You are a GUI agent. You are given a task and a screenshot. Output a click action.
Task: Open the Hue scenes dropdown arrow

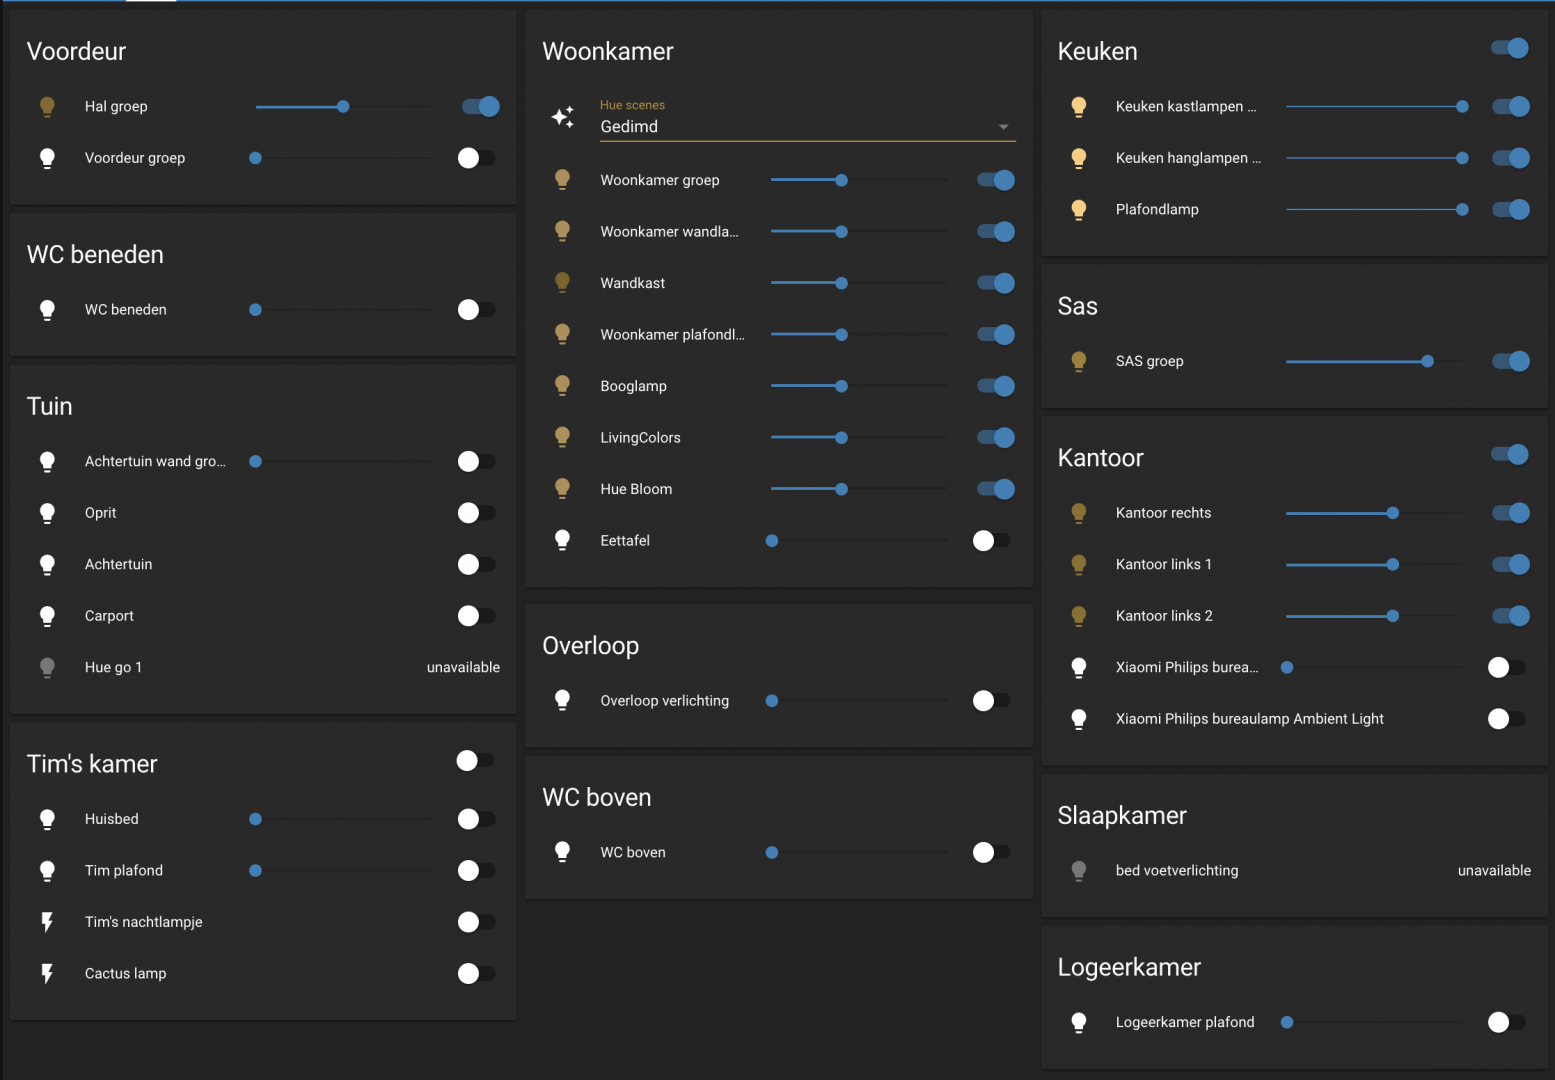pos(1003,127)
